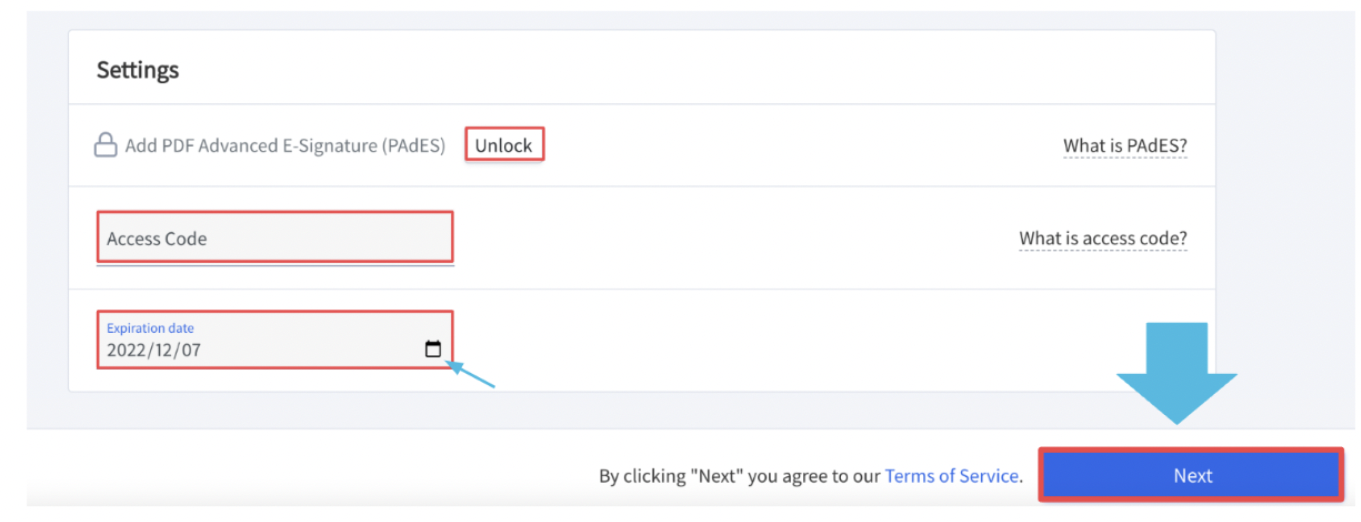Unlock the PAdES advanced signature feature
The width and height of the screenshot is (1361, 522).
(x=504, y=146)
